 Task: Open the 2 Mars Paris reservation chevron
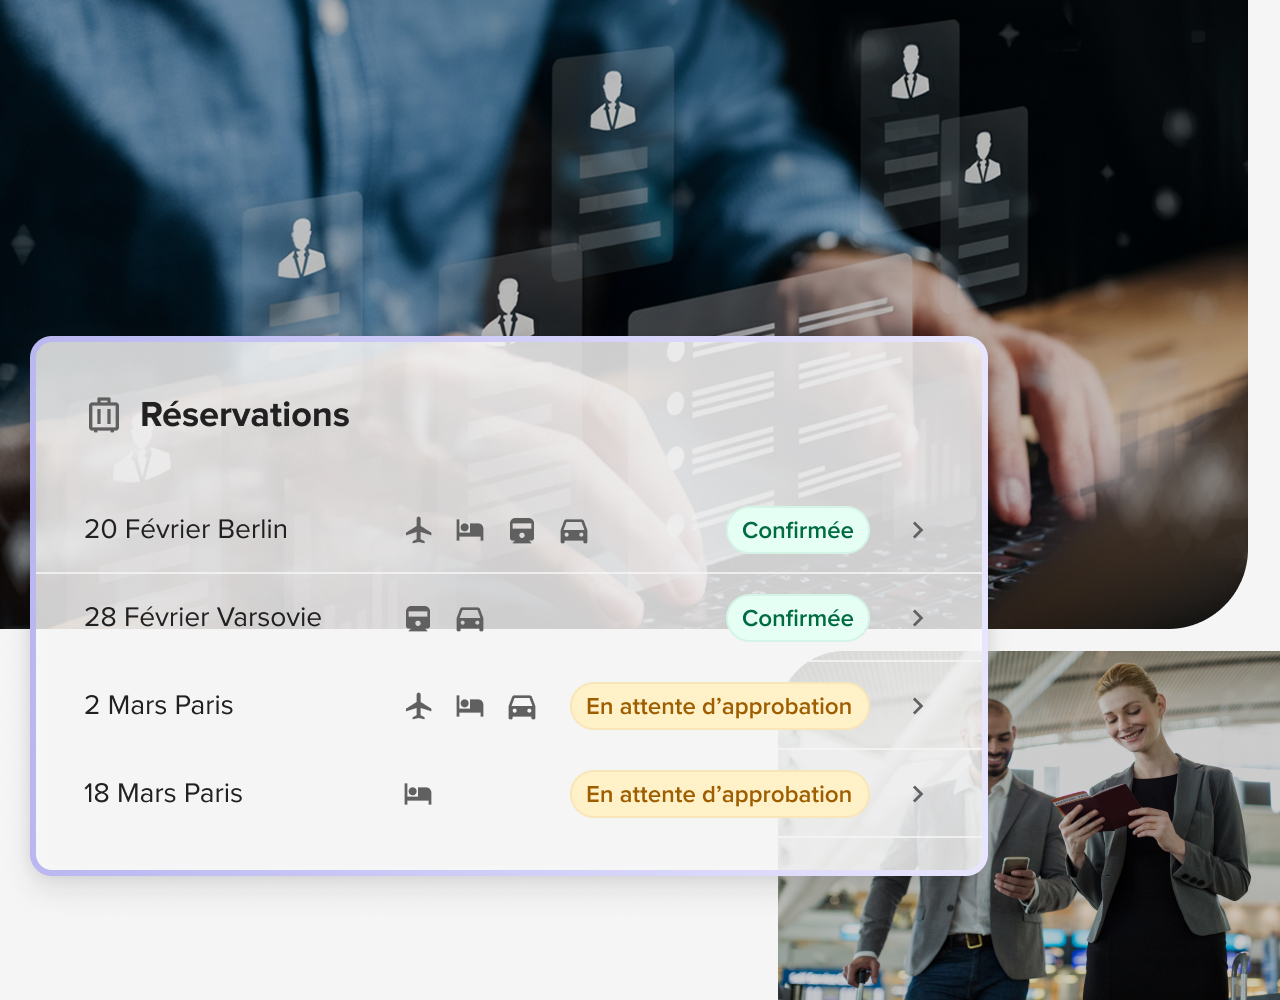click(x=918, y=706)
